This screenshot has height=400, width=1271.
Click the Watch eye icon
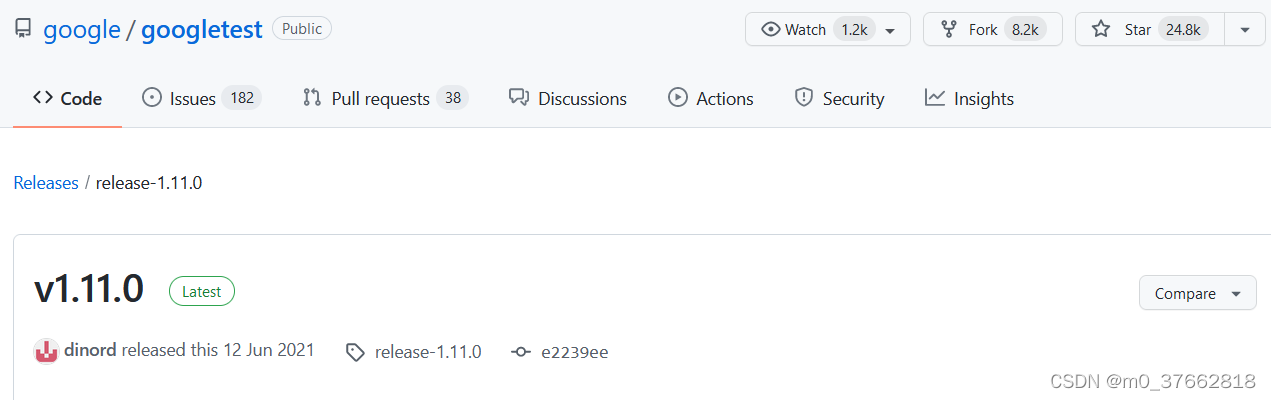tap(770, 30)
